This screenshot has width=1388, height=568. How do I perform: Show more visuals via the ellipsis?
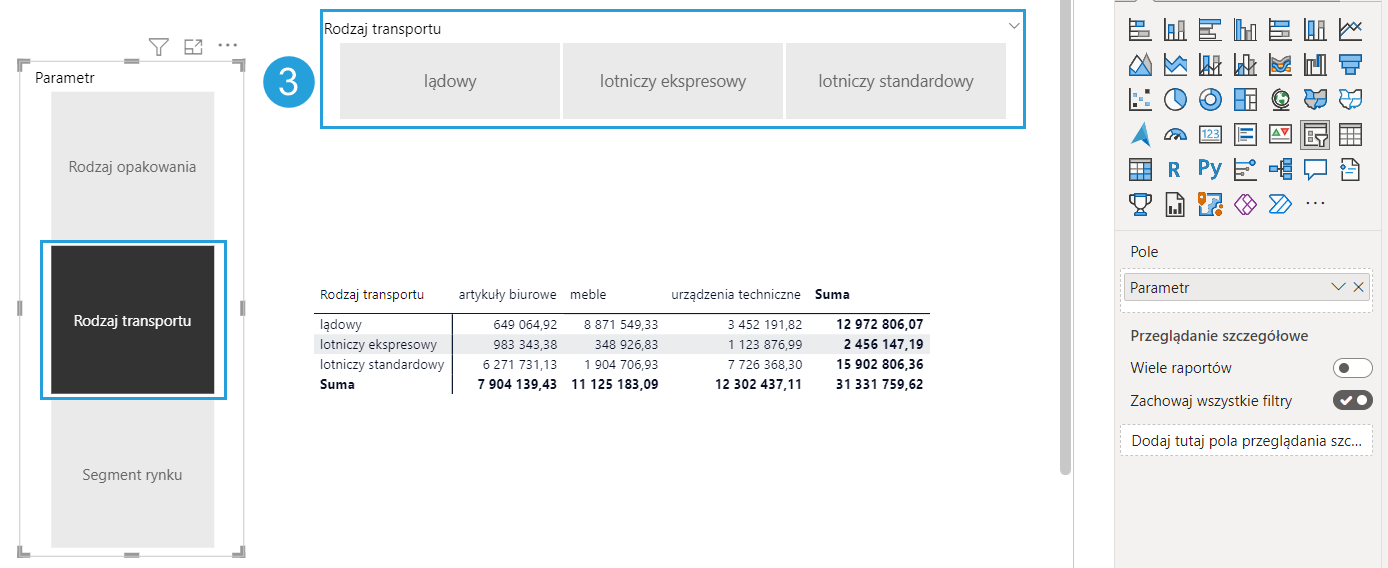[1315, 204]
